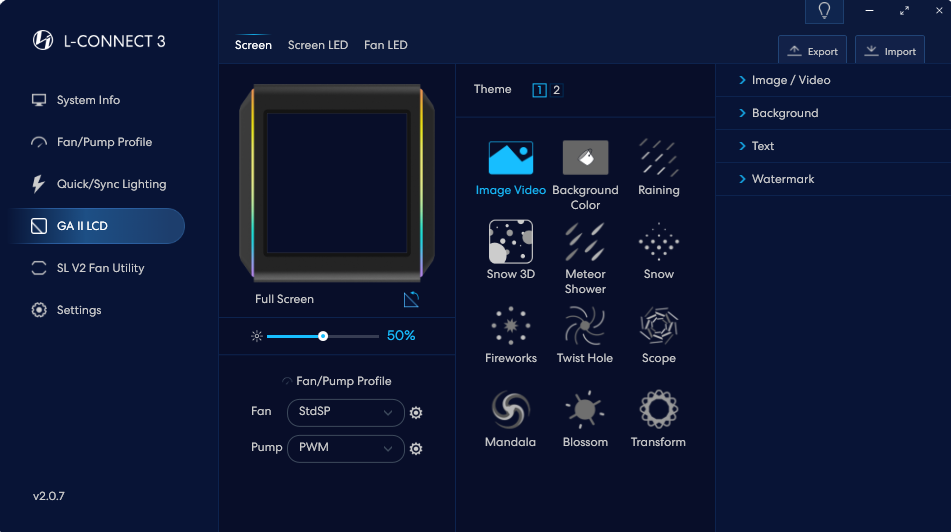Open Pump profile gear settings
Image resolution: width=951 pixels, height=532 pixels.
point(416,448)
